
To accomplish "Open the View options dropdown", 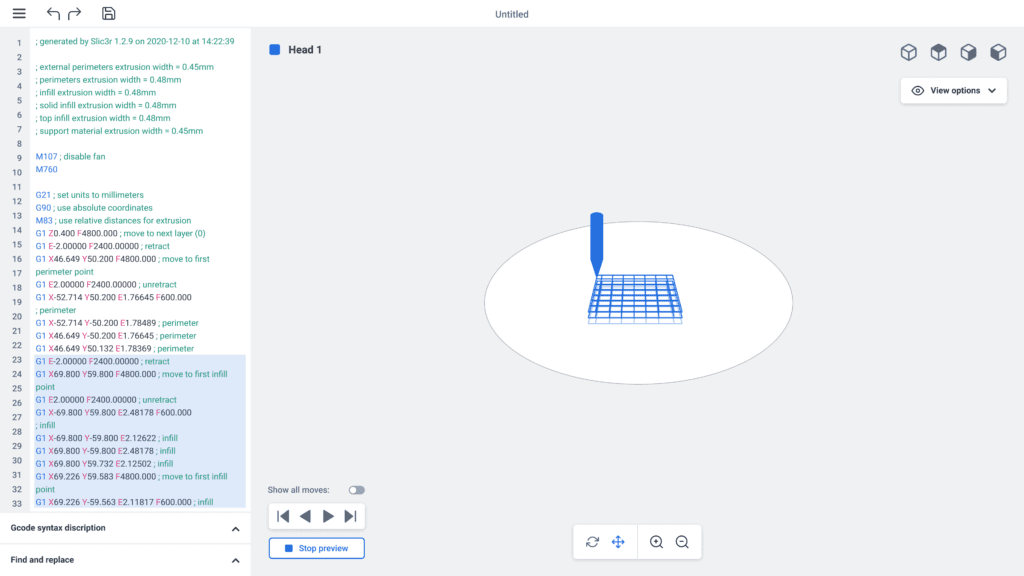I will [953, 91].
